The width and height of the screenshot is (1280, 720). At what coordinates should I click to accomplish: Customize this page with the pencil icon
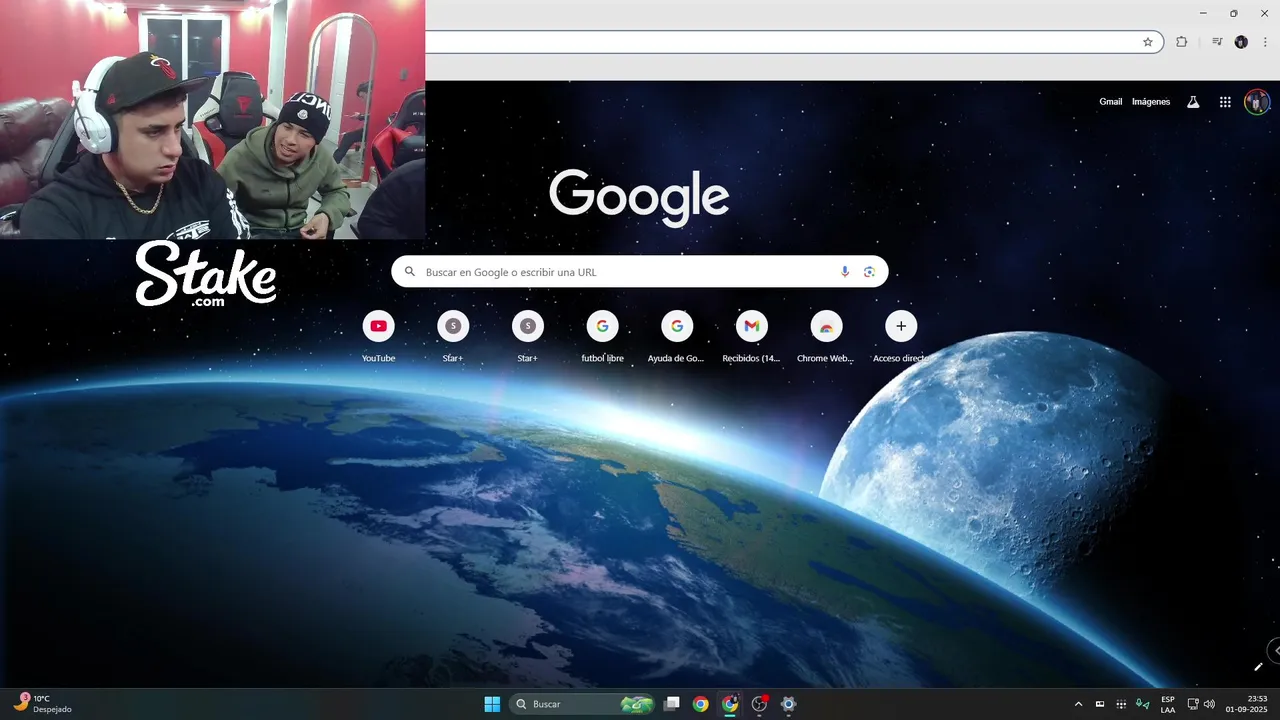click(1258, 667)
